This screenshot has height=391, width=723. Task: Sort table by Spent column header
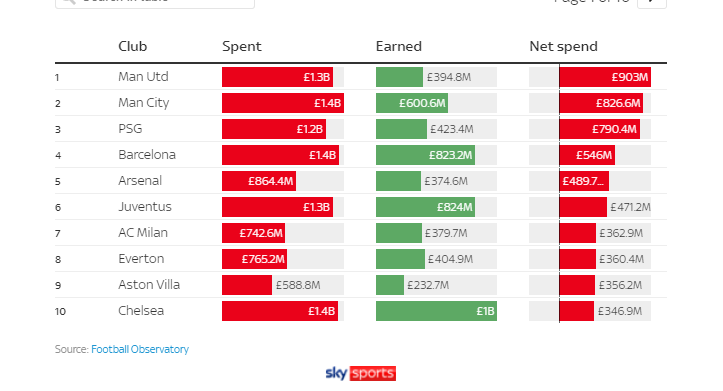coord(242,46)
